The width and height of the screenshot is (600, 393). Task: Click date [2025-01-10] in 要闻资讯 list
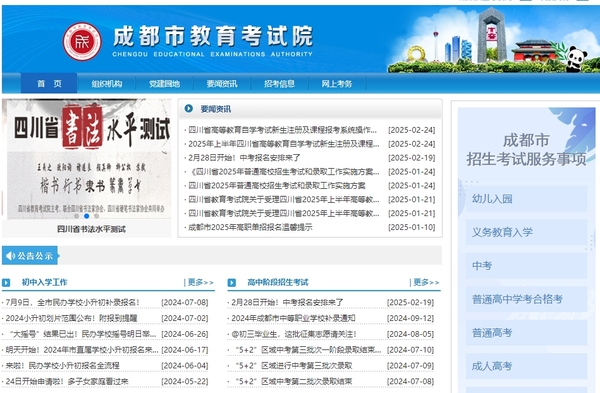point(412,227)
